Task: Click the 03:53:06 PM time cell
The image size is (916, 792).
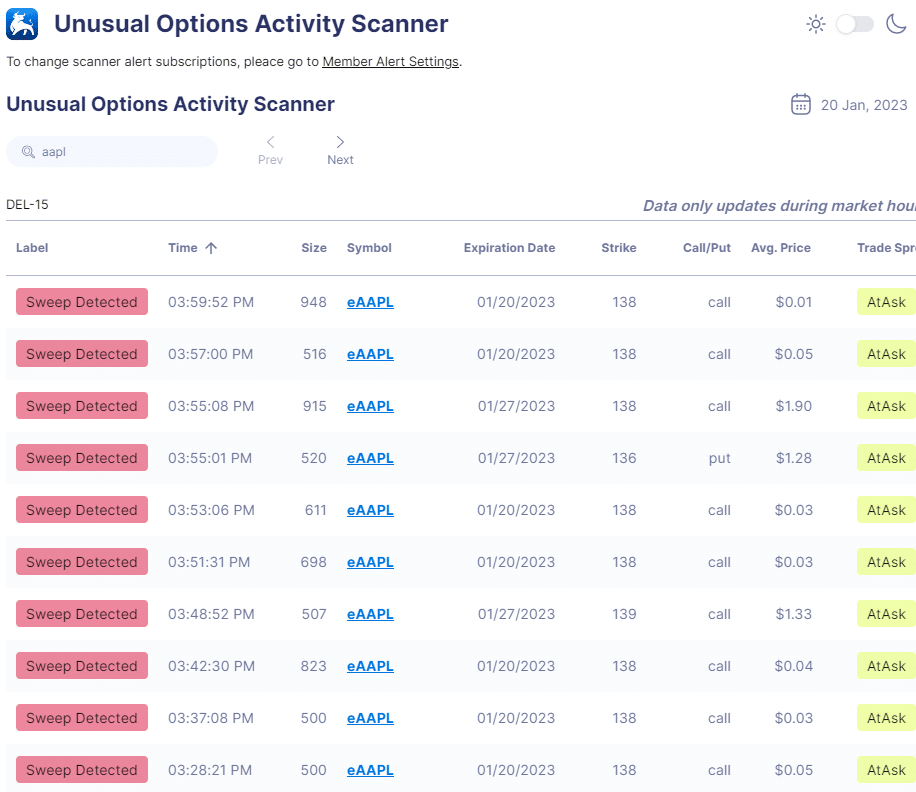Action: 211,510
